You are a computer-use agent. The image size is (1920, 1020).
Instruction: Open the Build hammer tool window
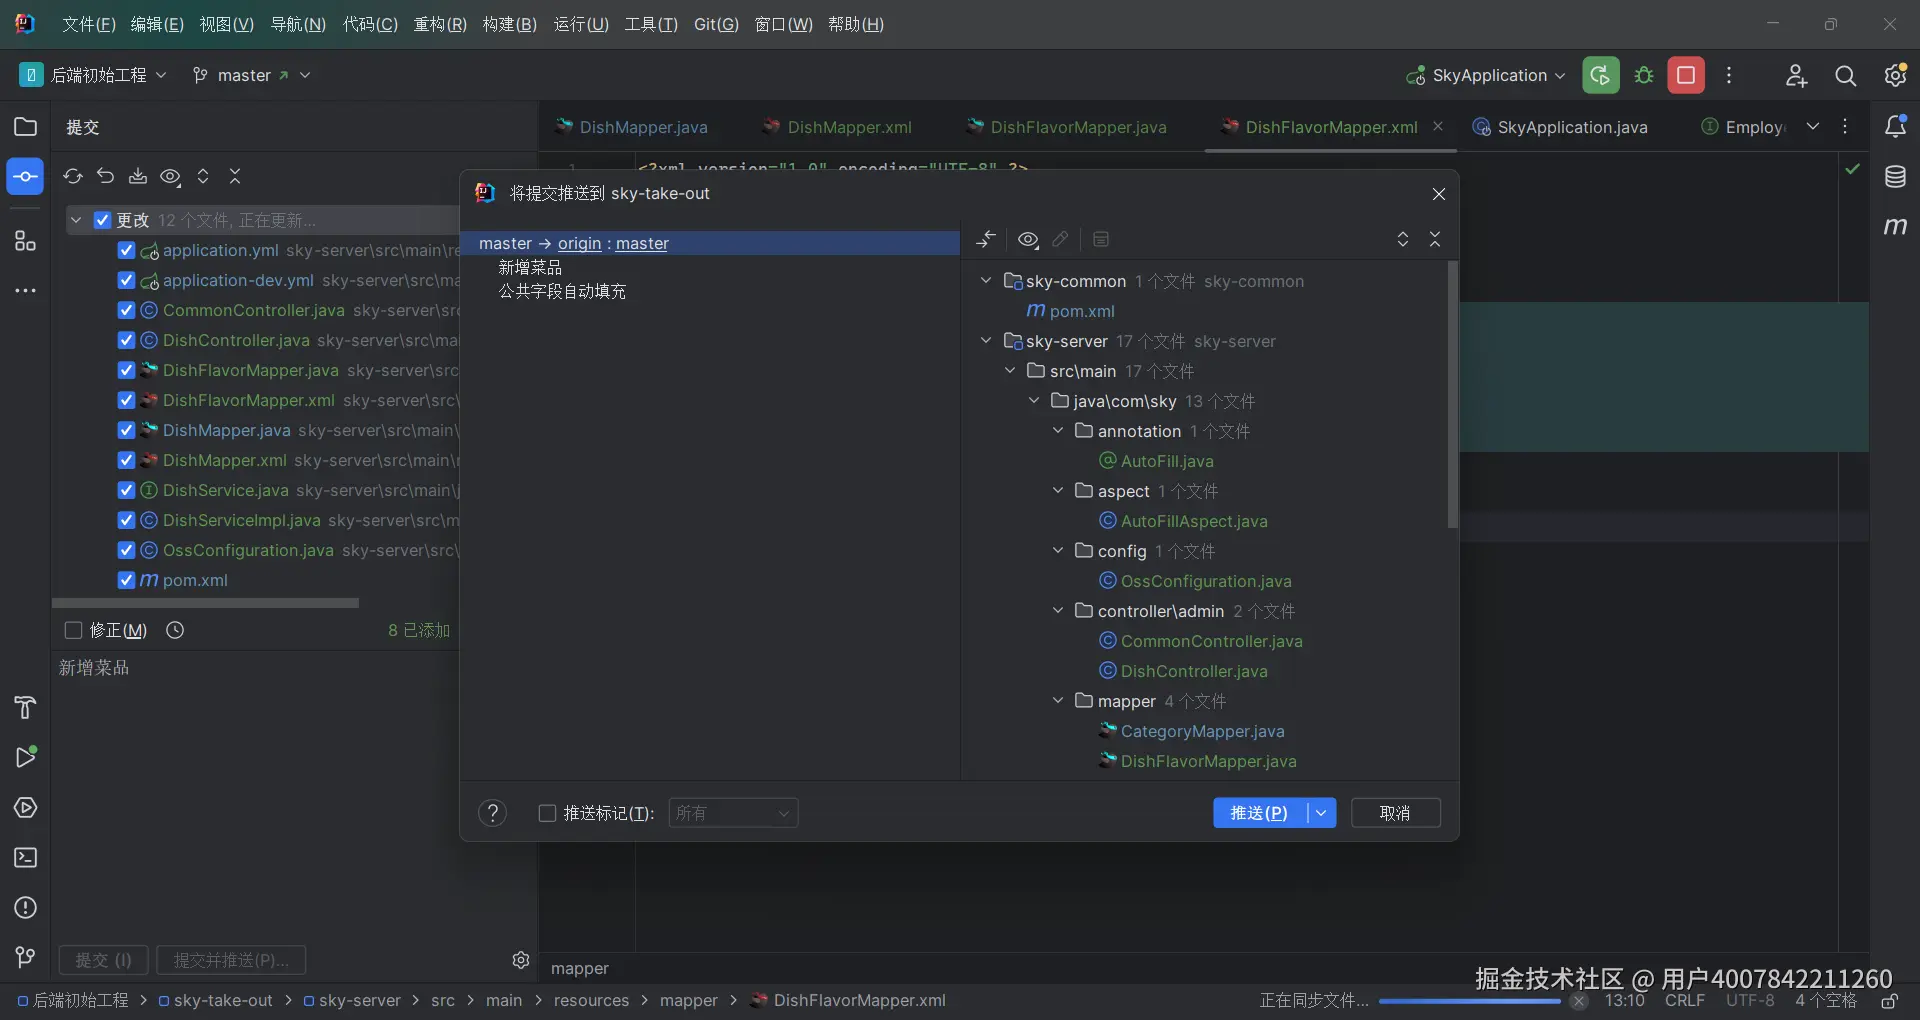(25, 708)
